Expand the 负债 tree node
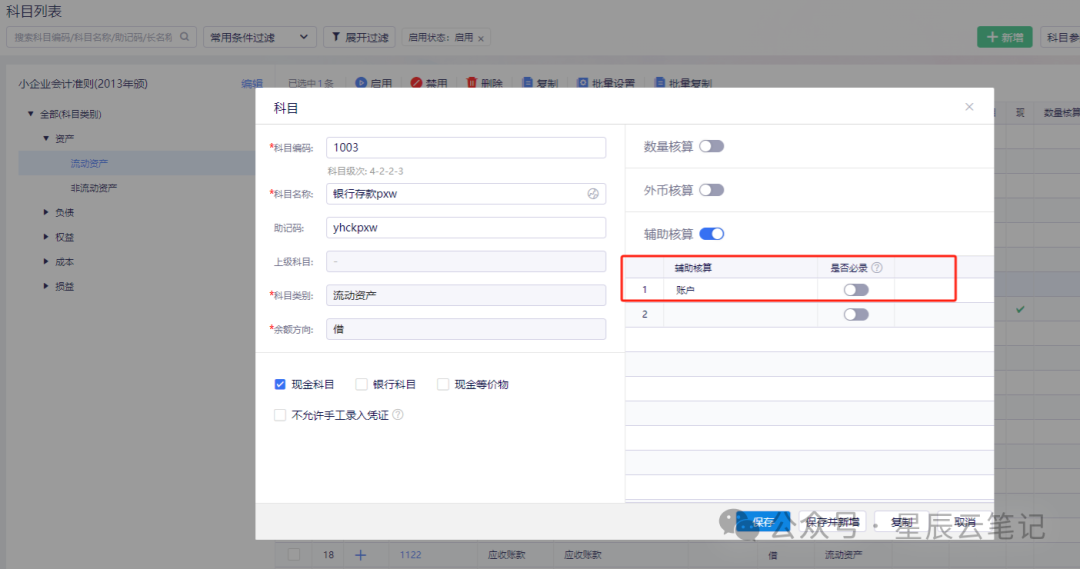Screen dimensions: 1080x569 coord(46,212)
